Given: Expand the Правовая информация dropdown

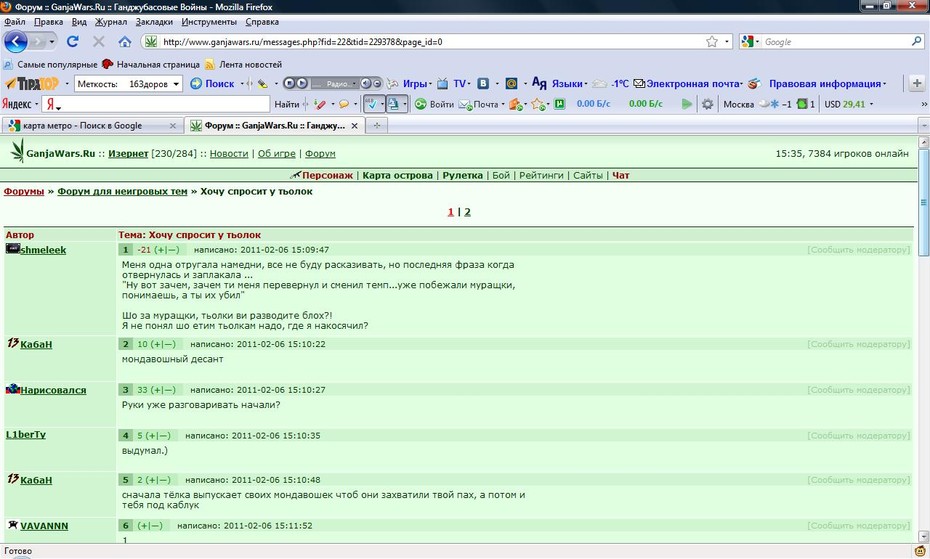Looking at the screenshot, I should [x=884, y=84].
